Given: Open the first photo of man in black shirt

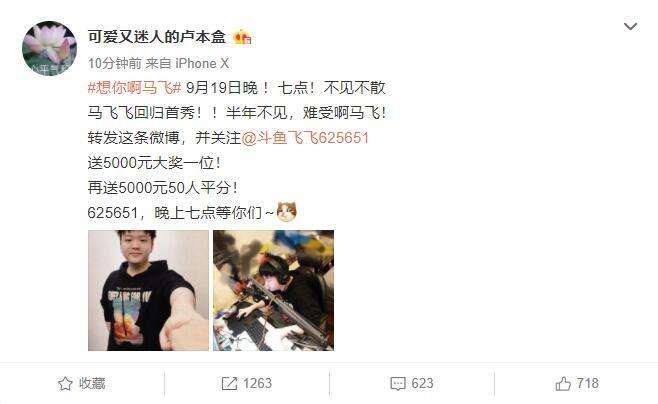Looking at the screenshot, I should (x=148, y=290).
